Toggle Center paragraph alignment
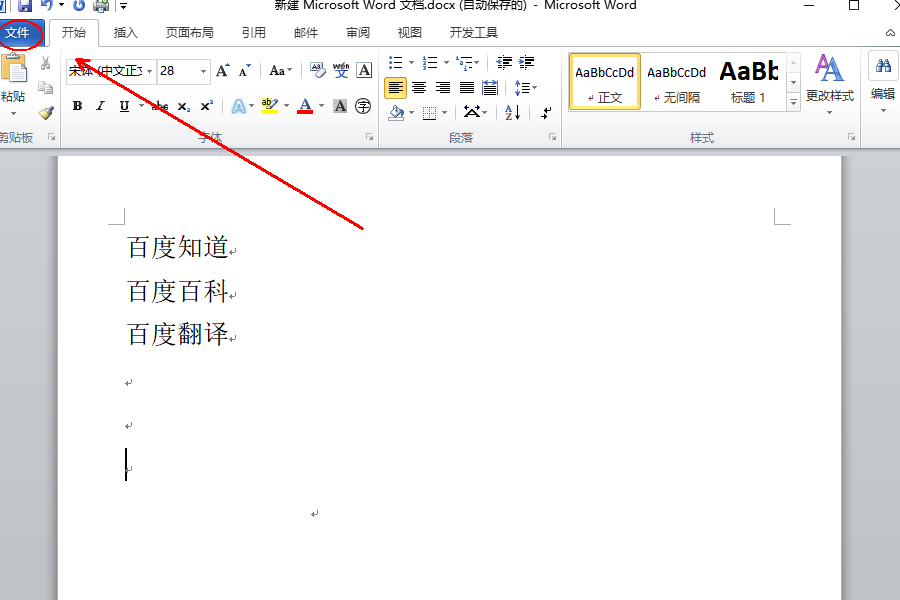This screenshot has height=600, width=900. tap(419, 88)
